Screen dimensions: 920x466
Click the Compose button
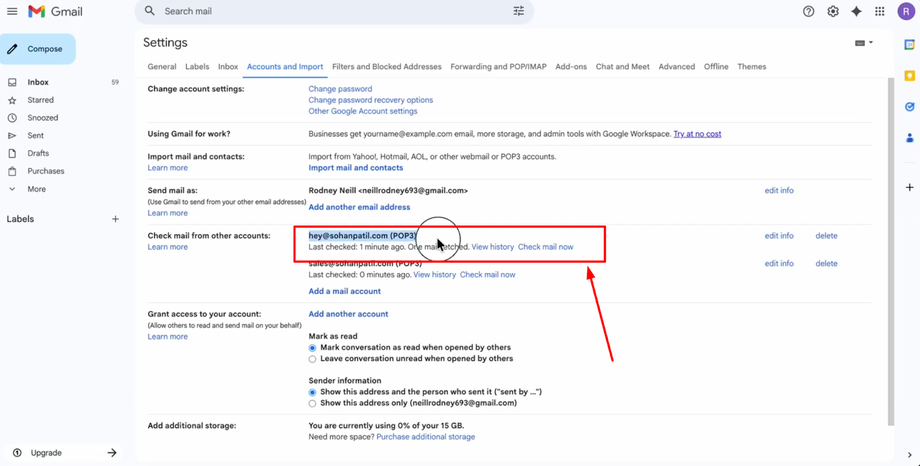(x=38, y=49)
